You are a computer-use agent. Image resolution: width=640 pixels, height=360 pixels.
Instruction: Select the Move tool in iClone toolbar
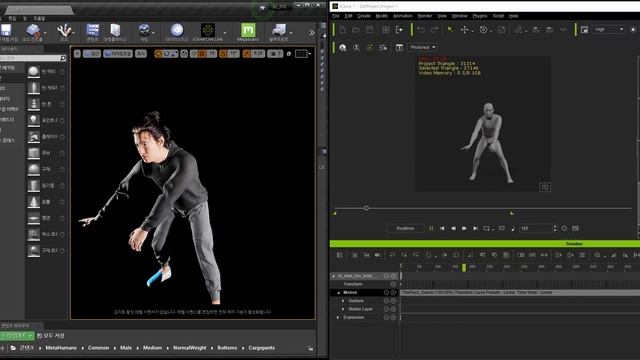pos(464,29)
